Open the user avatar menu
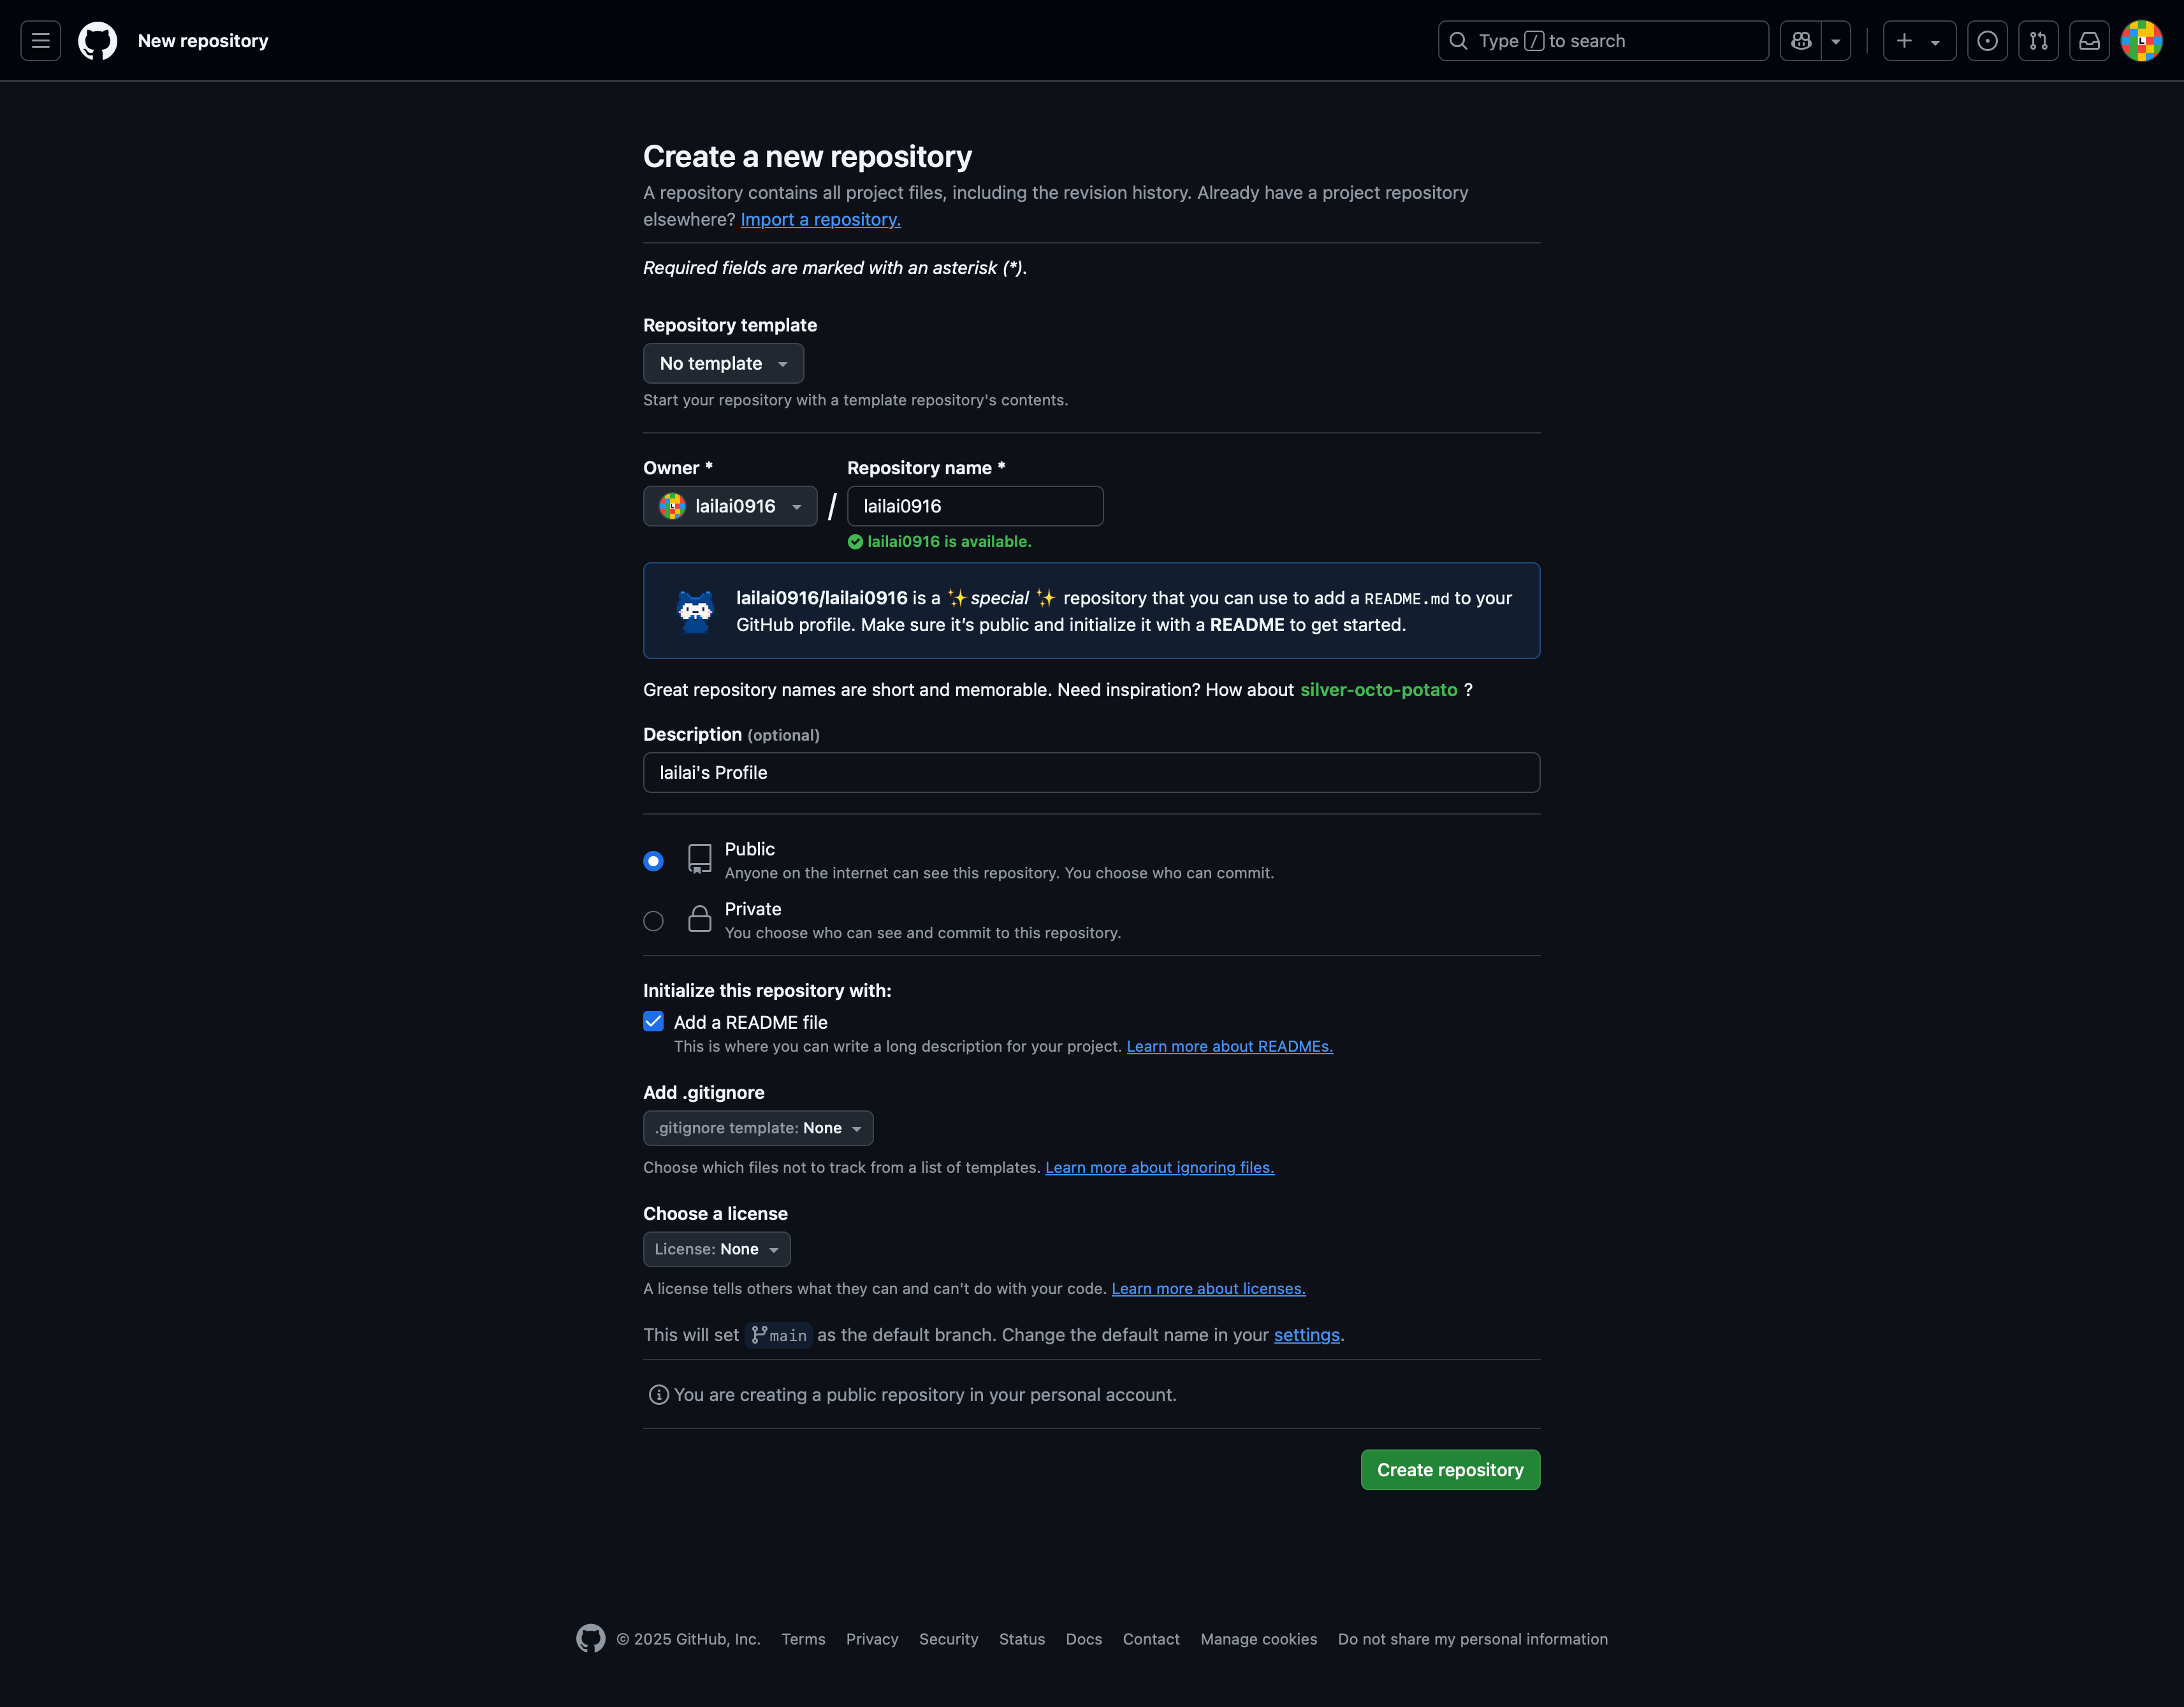Viewport: 2184px width, 1707px height. coord(2141,41)
